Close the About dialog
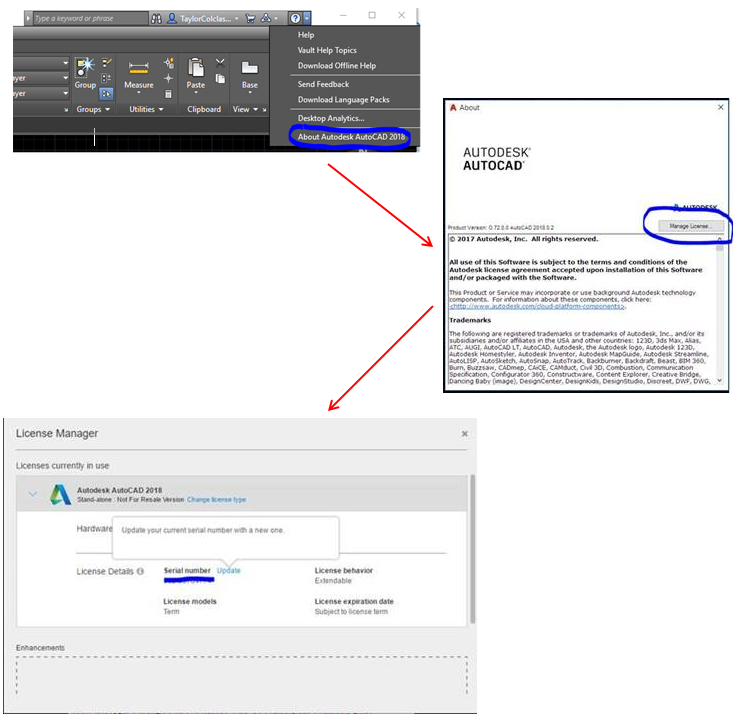 [x=721, y=107]
